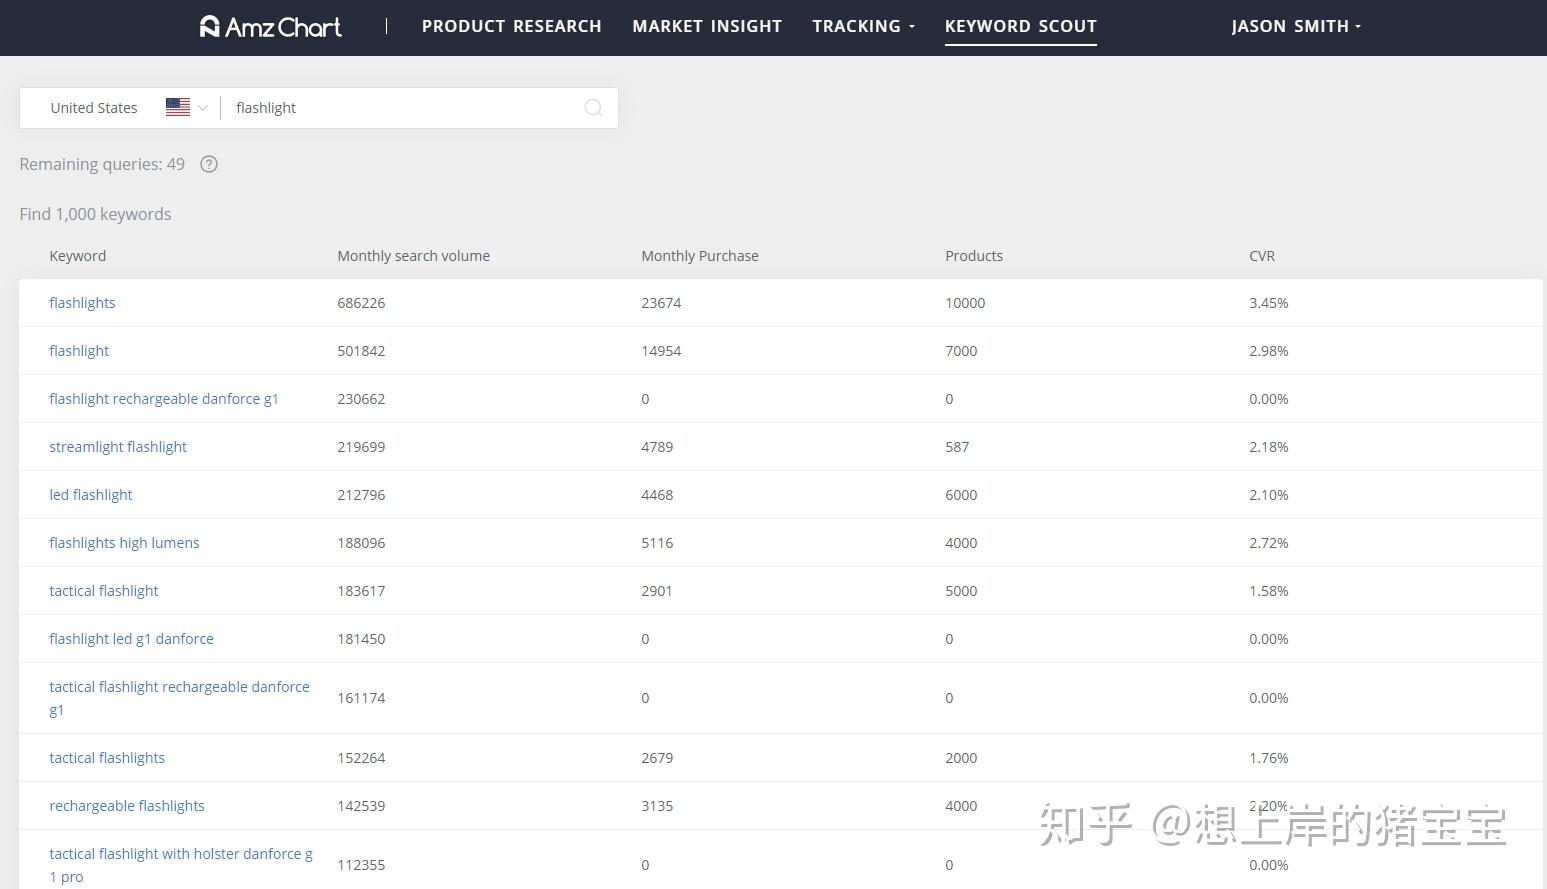Click search volume value 181450
Screen dimensions: 1547x889
(x=361, y=639)
